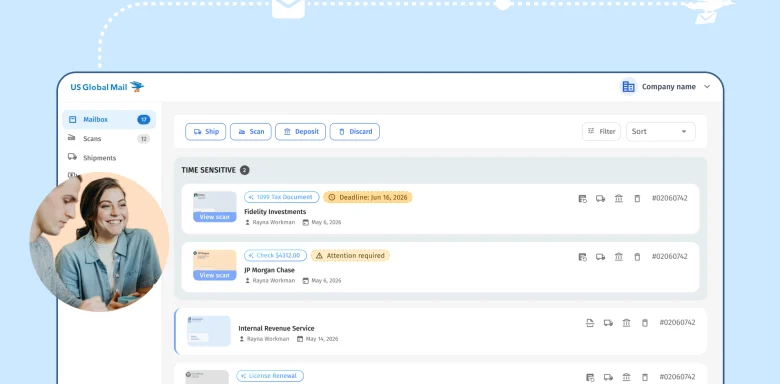Click the Internal Revenue Service sender name
Image resolution: width=780 pixels, height=384 pixels.
coord(276,328)
